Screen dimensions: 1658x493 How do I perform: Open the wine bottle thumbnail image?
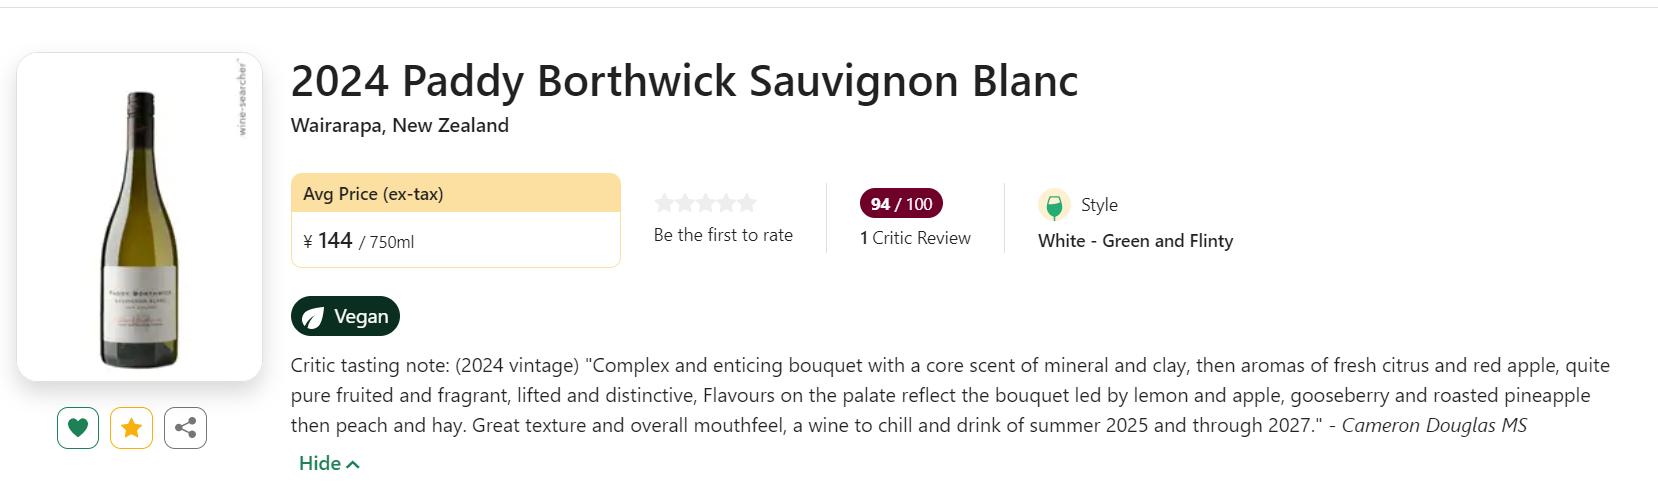pyautogui.click(x=140, y=217)
